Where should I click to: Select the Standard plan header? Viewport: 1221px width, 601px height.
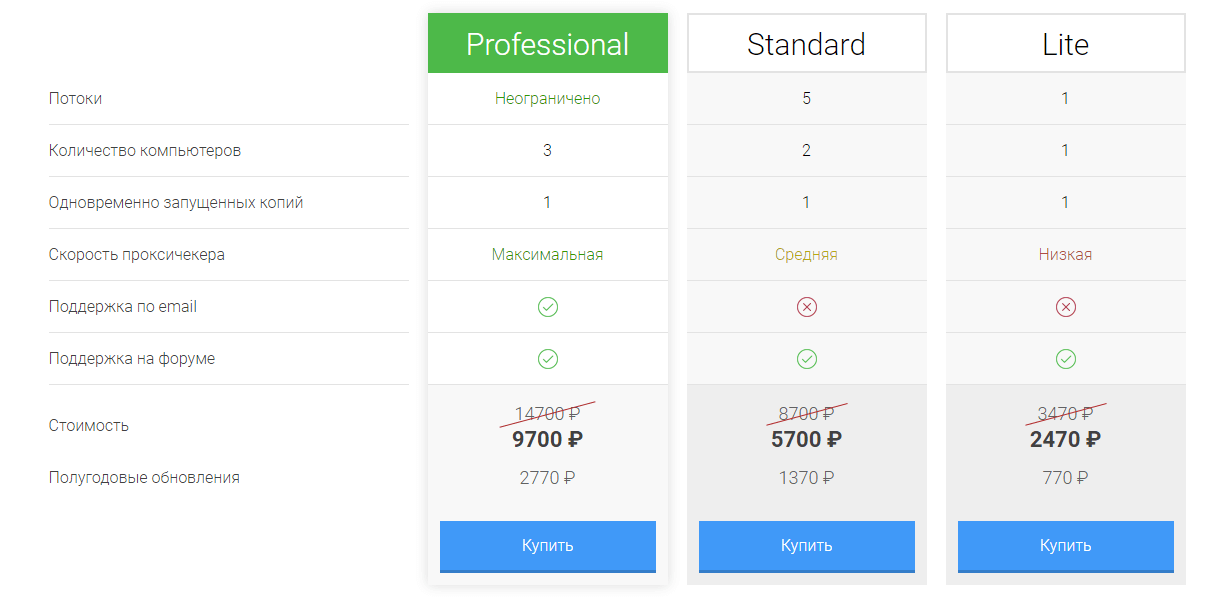(807, 44)
